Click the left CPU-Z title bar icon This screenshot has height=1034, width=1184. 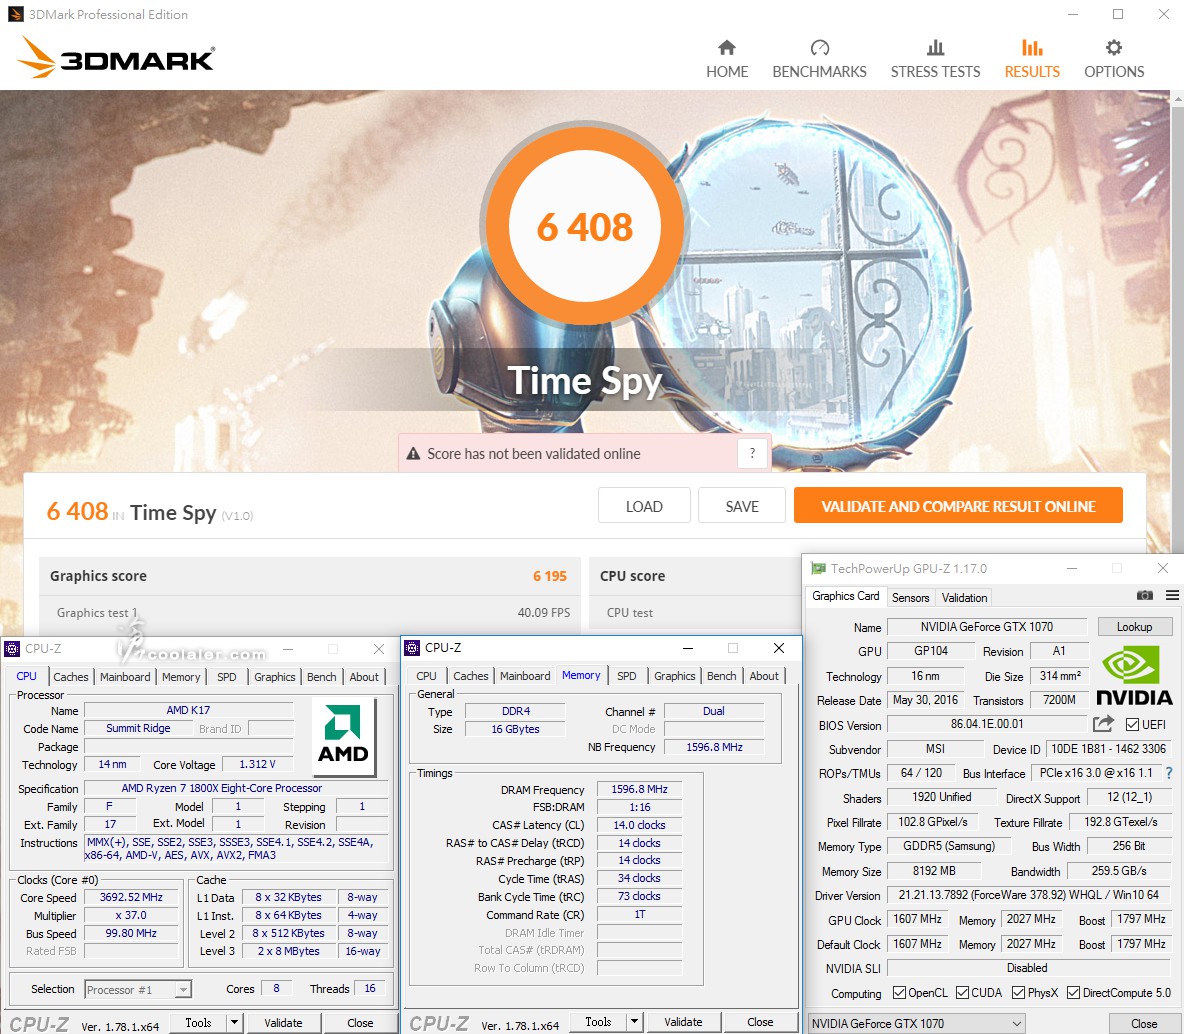12,648
